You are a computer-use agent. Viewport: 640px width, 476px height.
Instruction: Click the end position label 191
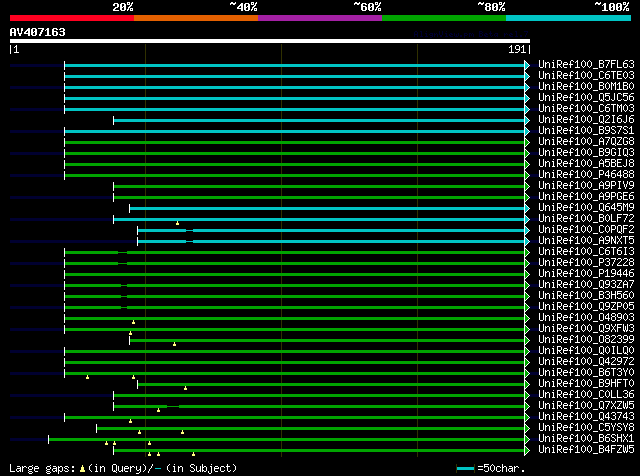(x=517, y=49)
